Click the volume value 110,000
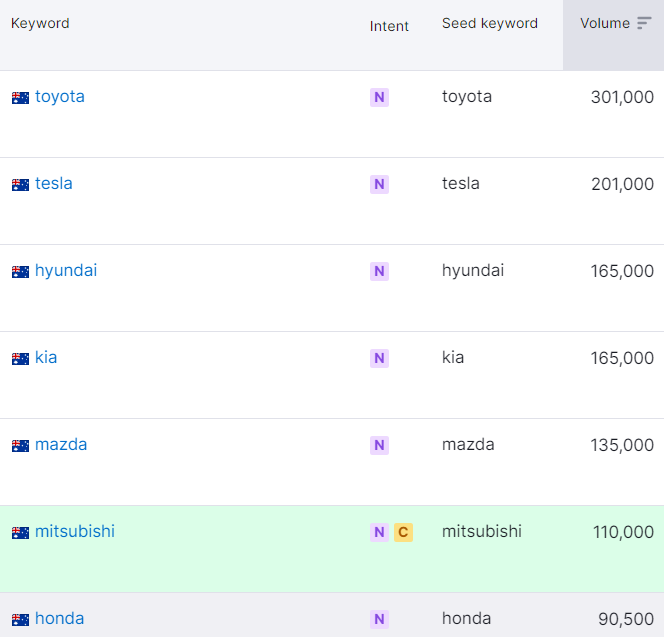664x637 pixels. pyautogui.click(x=623, y=532)
